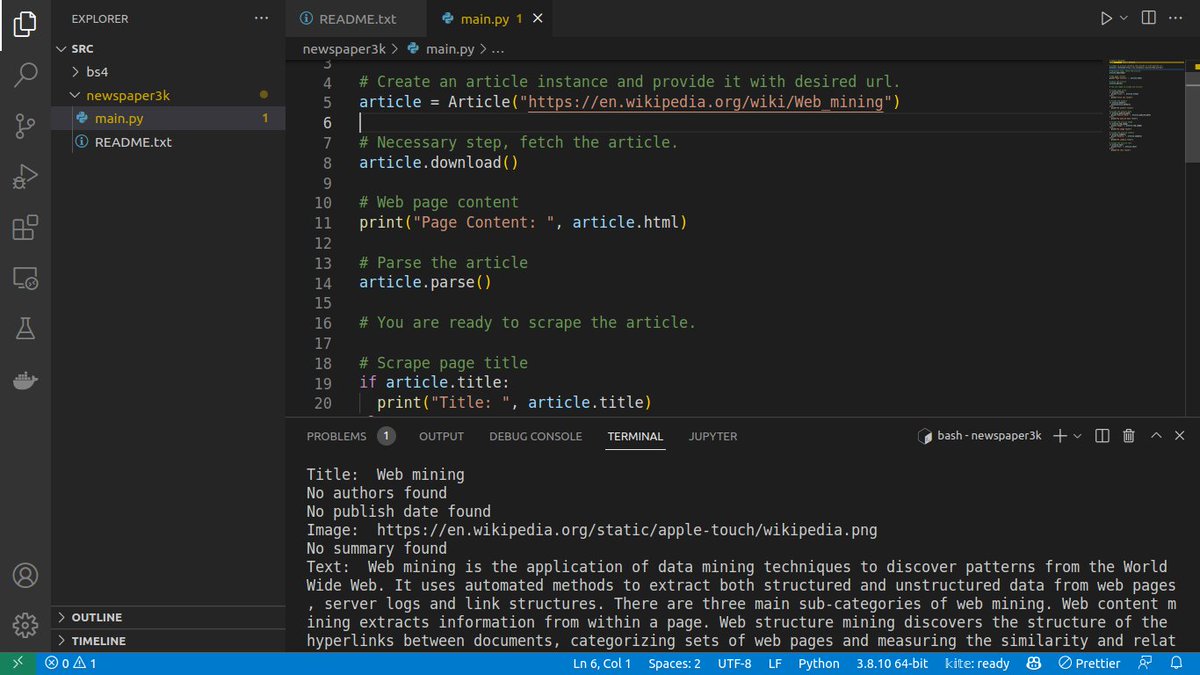Viewport: 1200px width, 675px height.
Task: Expand the bs4 folder
Action: point(168,72)
